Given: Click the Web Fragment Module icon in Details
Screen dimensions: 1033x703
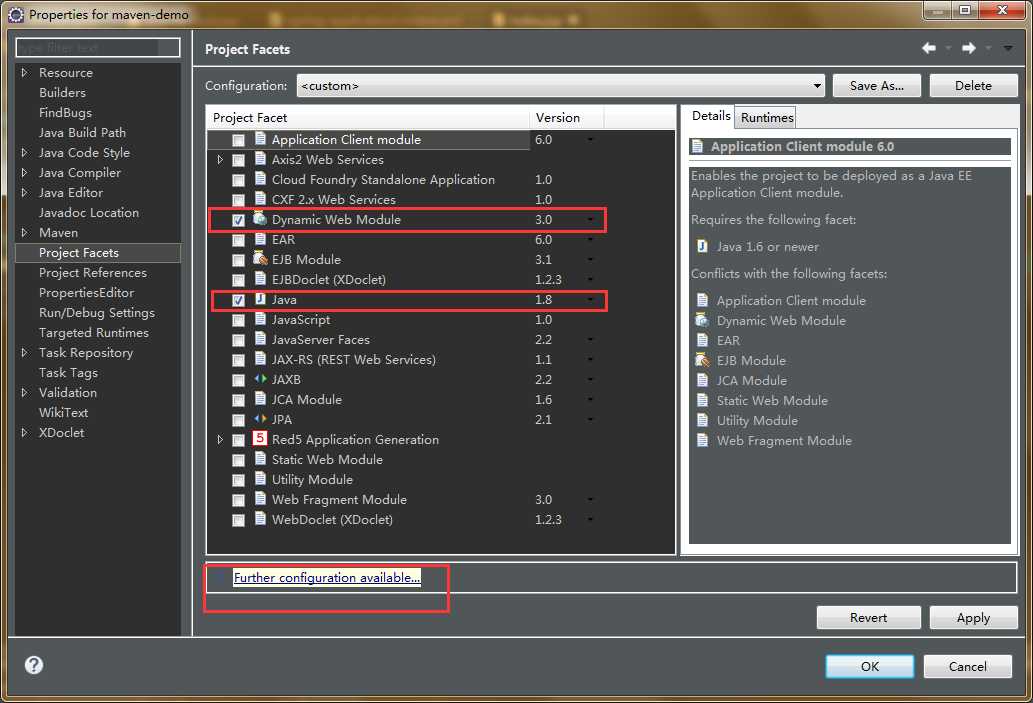Looking at the screenshot, I should coord(702,440).
